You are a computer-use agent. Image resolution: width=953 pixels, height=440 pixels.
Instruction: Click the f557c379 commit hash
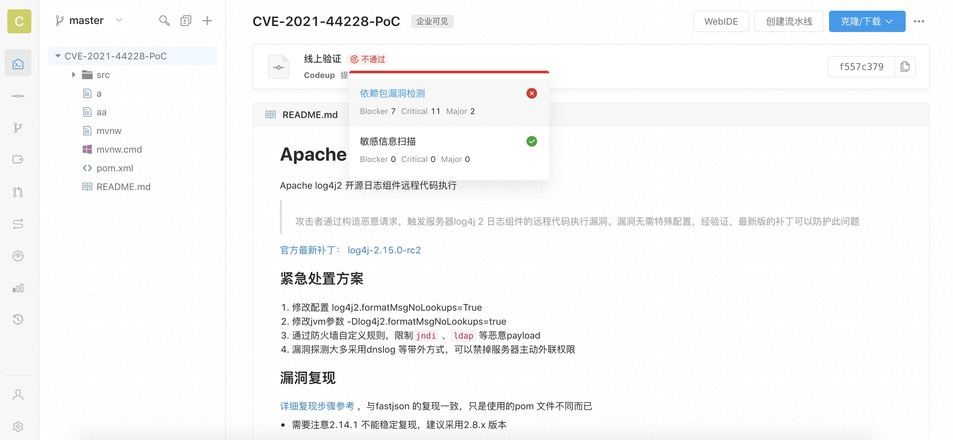[861, 66]
